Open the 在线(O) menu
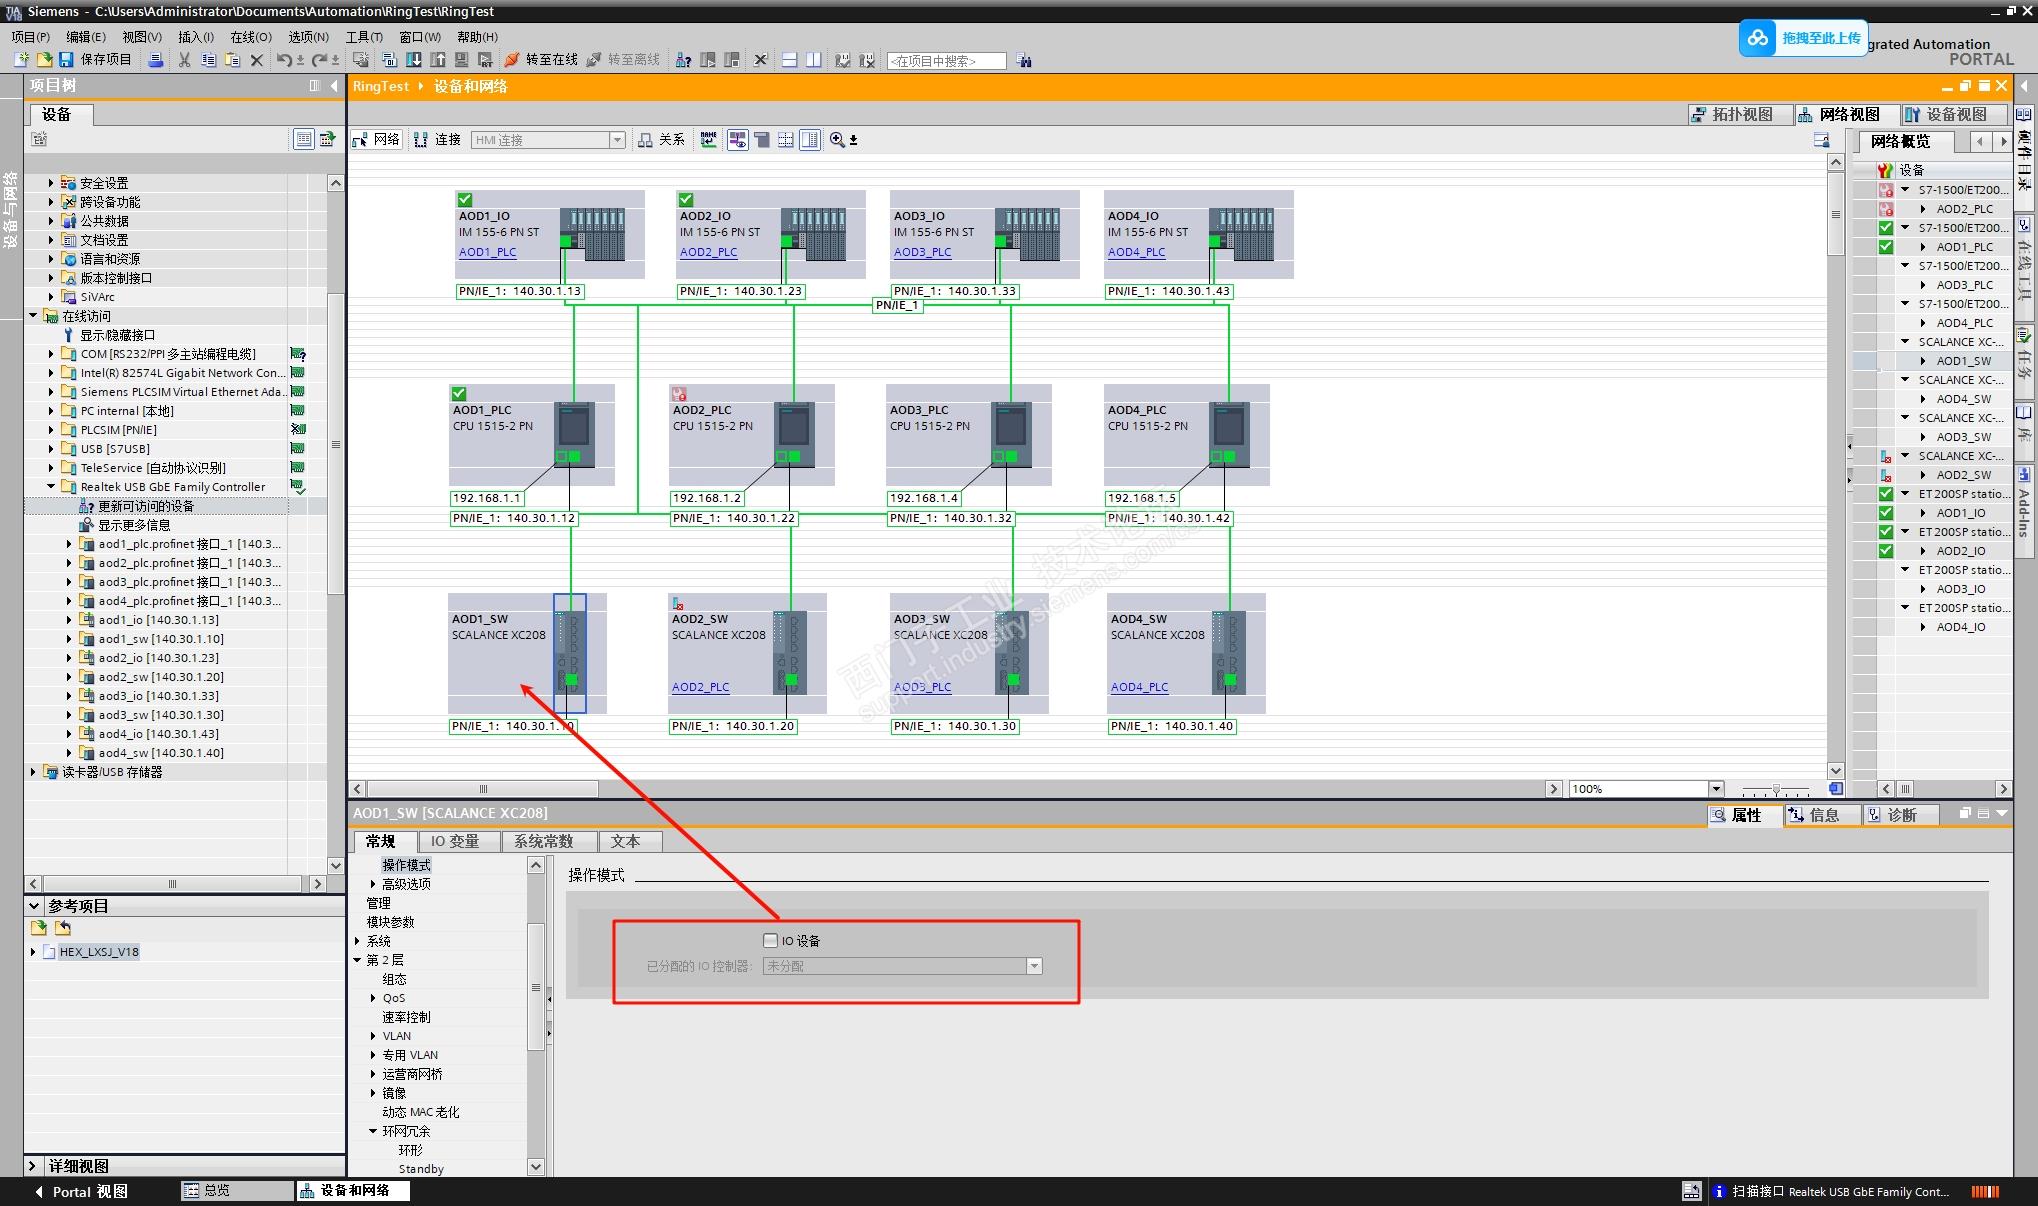The image size is (2038, 1206). [x=250, y=37]
